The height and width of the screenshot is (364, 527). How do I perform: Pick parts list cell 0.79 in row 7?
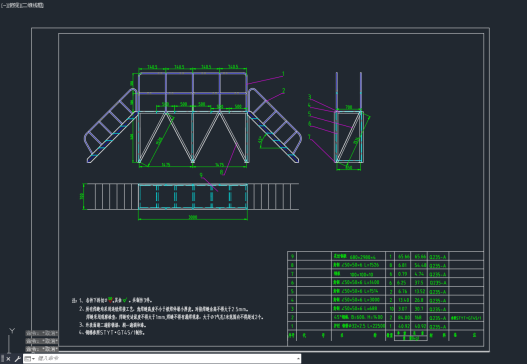[402, 274]
